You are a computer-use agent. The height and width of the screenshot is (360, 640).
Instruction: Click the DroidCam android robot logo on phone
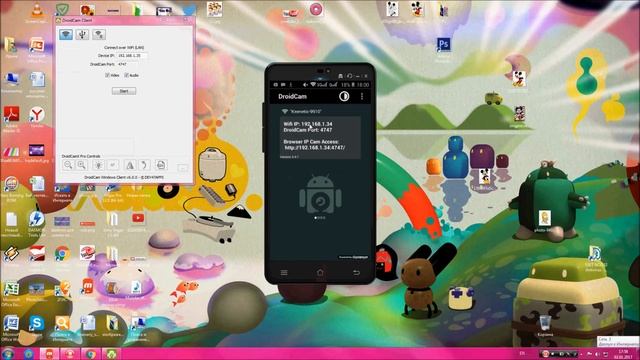click(x=320, y=194)
